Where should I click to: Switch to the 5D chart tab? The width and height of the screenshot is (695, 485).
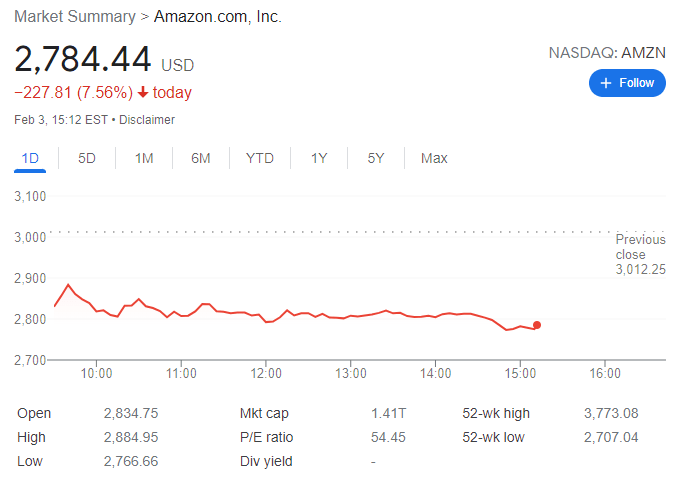[x=87, y=158]
